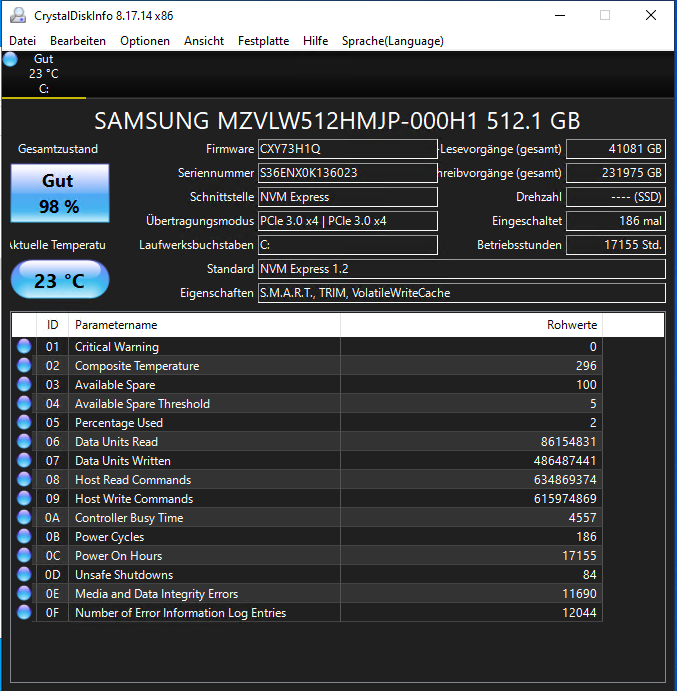Open the Datei menu
Viewport: 677px width, 691px height.
22,41
